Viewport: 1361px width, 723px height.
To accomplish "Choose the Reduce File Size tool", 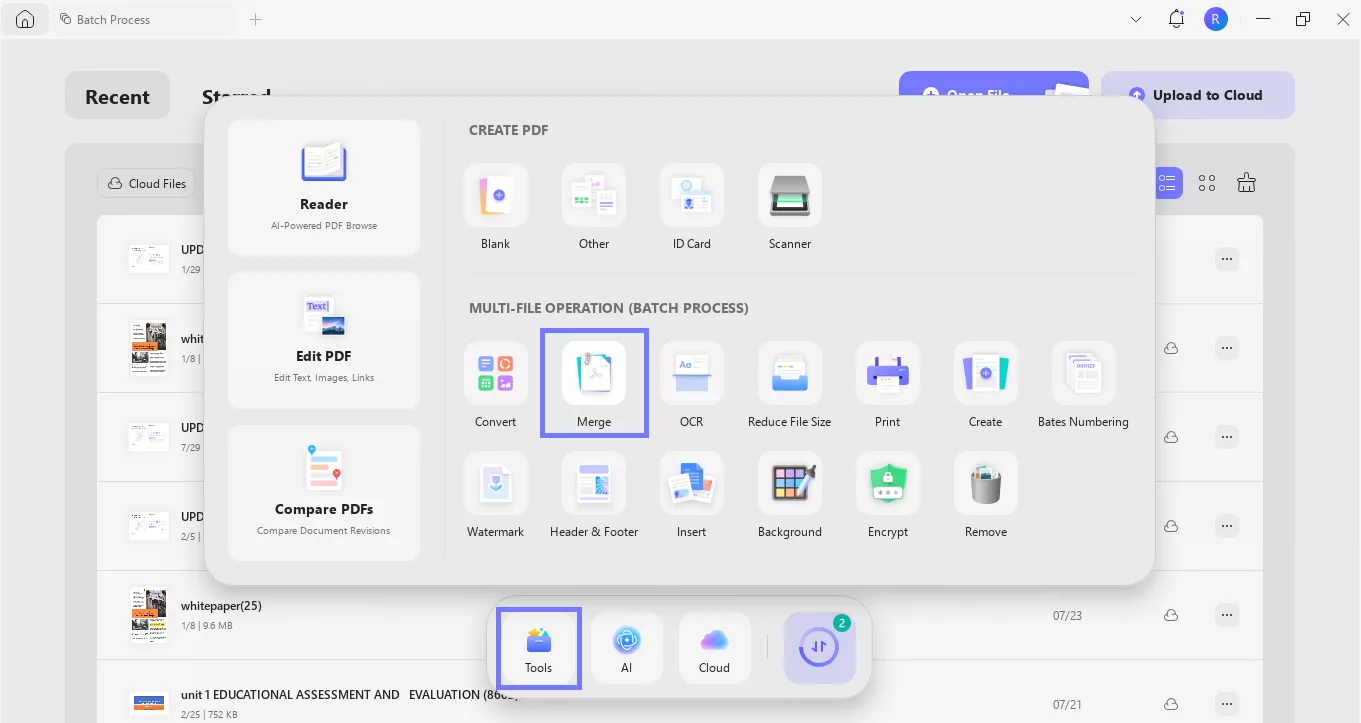I will (789, 381).
